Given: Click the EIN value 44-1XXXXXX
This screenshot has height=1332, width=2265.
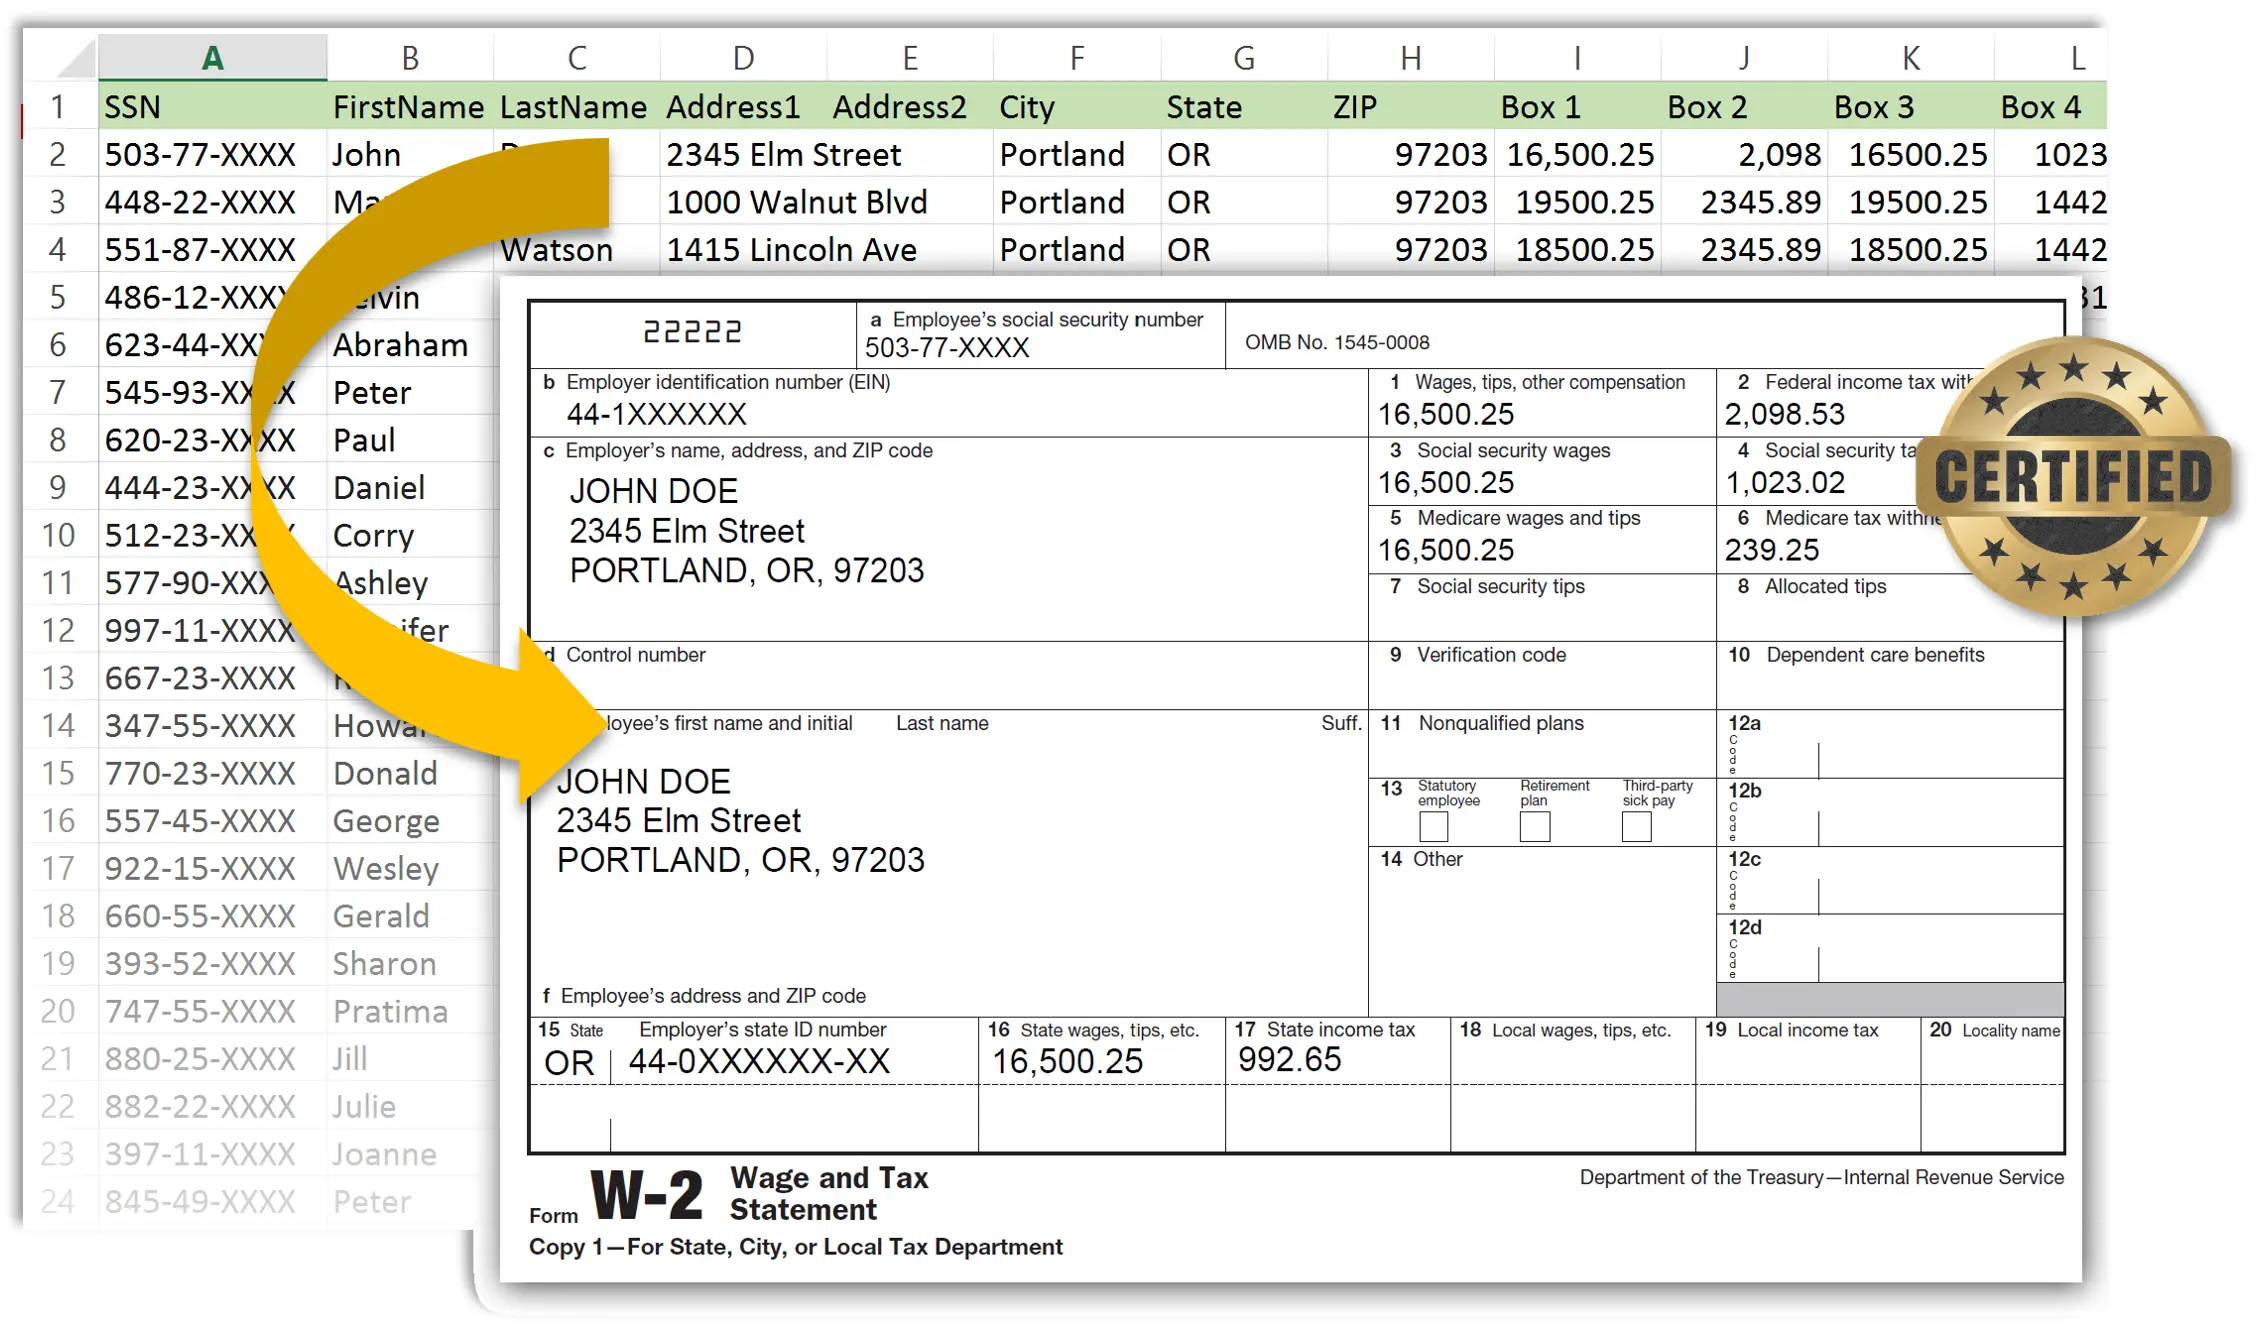Looking at the screenshot, I should point(656,414).
